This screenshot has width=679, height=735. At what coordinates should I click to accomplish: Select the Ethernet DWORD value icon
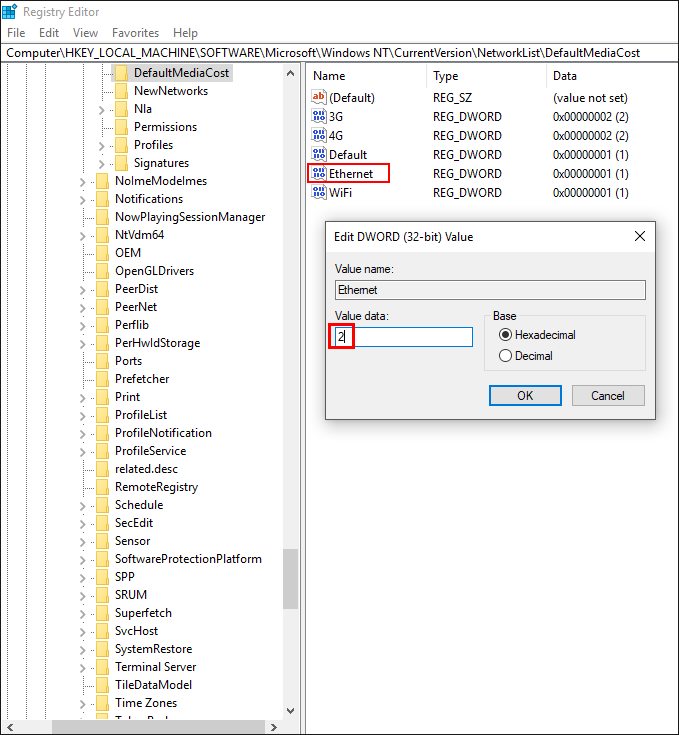319,173
